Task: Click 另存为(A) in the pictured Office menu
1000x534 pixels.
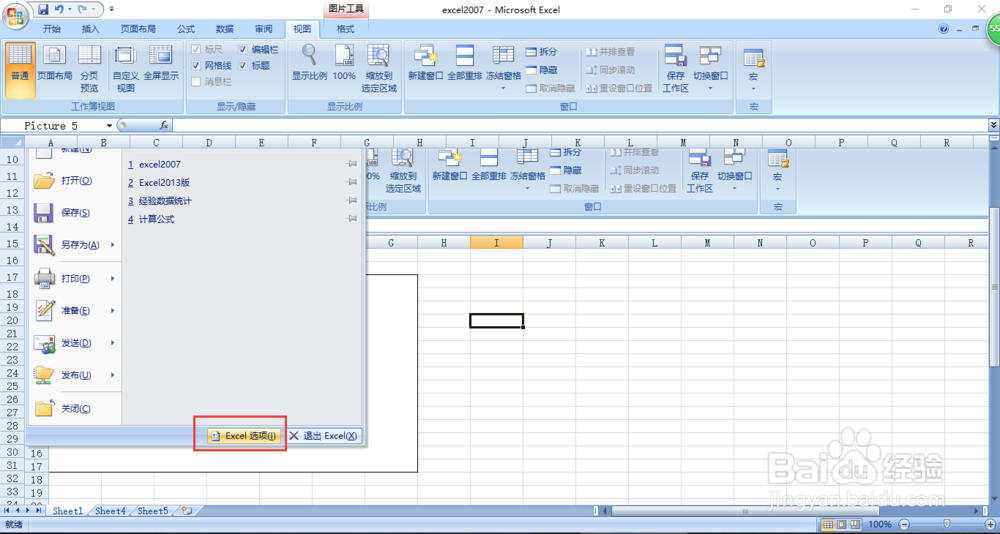Action: pyautogui.click(x=75, y=244)
